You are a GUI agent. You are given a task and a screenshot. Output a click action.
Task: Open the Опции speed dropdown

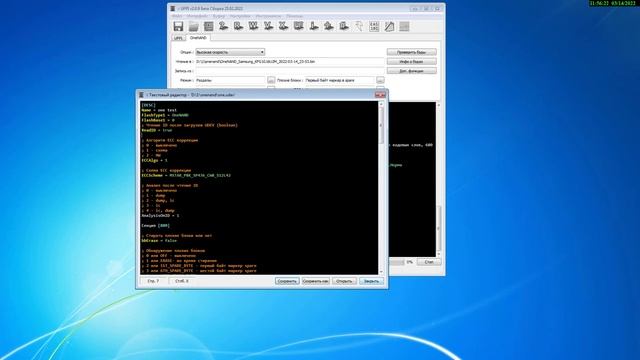coord(230,52)
